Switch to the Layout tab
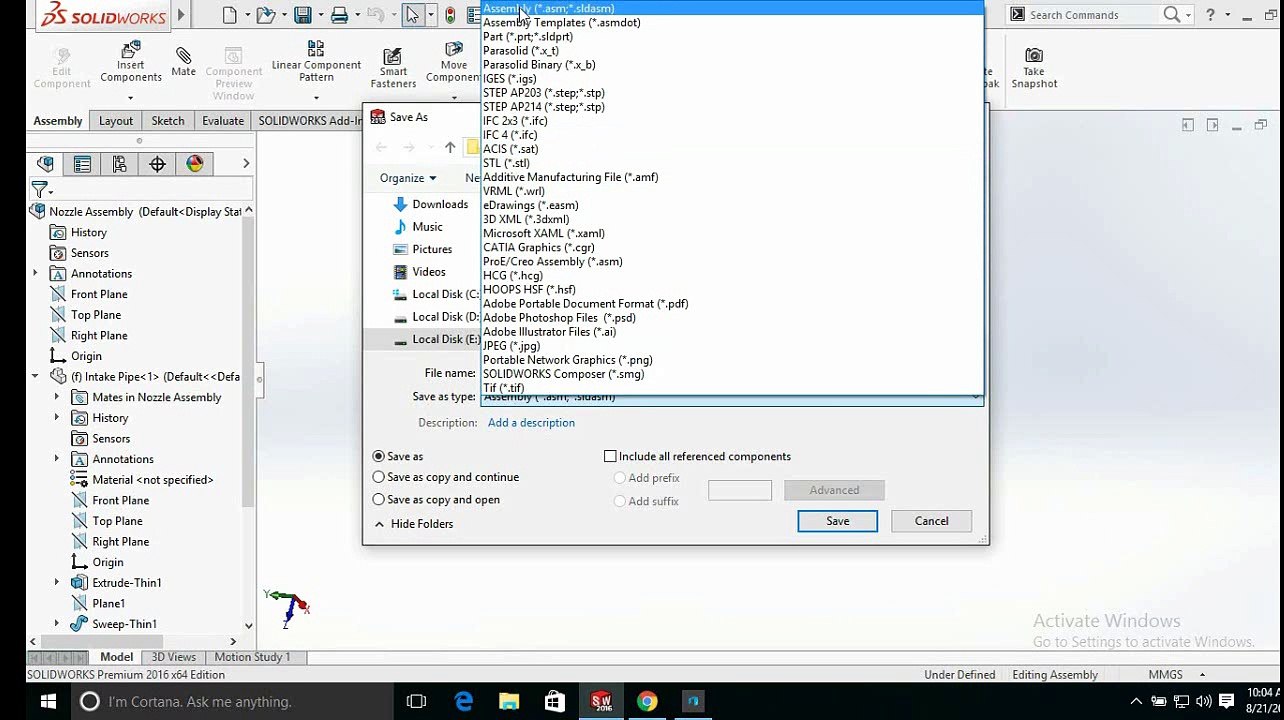This screenshot has height=720, width=1284. click(115, 121)
